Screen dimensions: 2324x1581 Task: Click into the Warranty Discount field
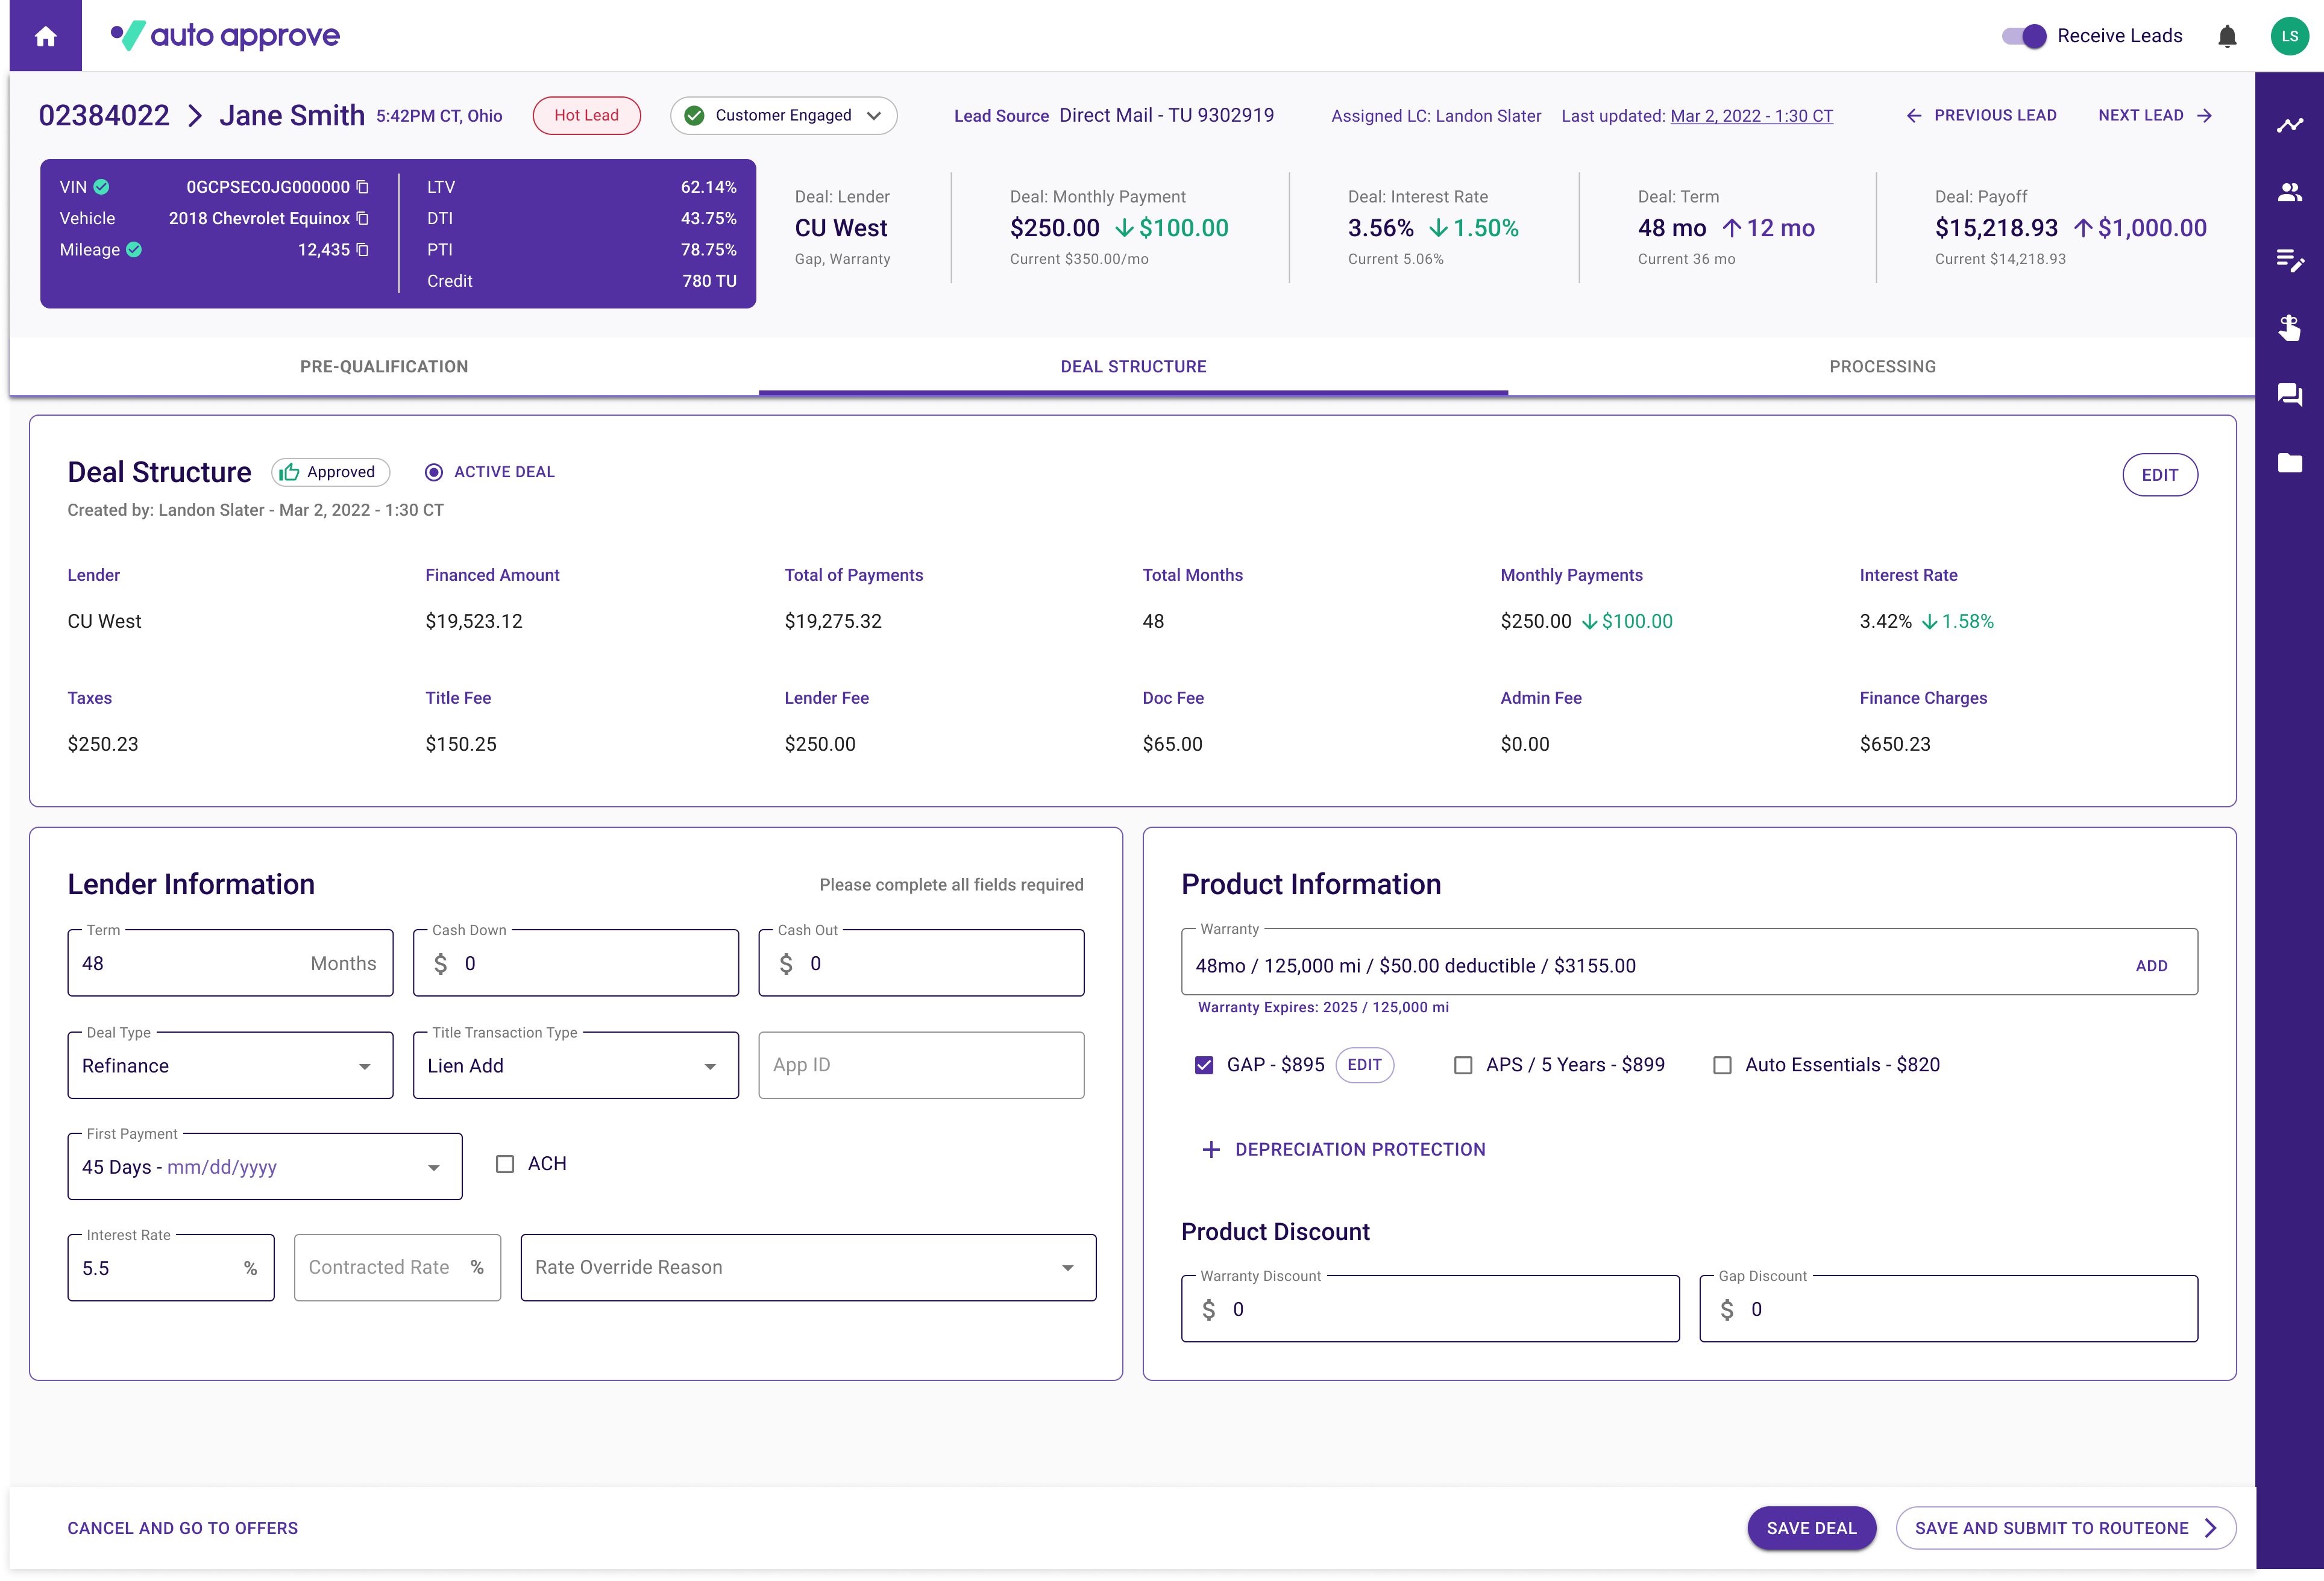tap(1430, 1309)
